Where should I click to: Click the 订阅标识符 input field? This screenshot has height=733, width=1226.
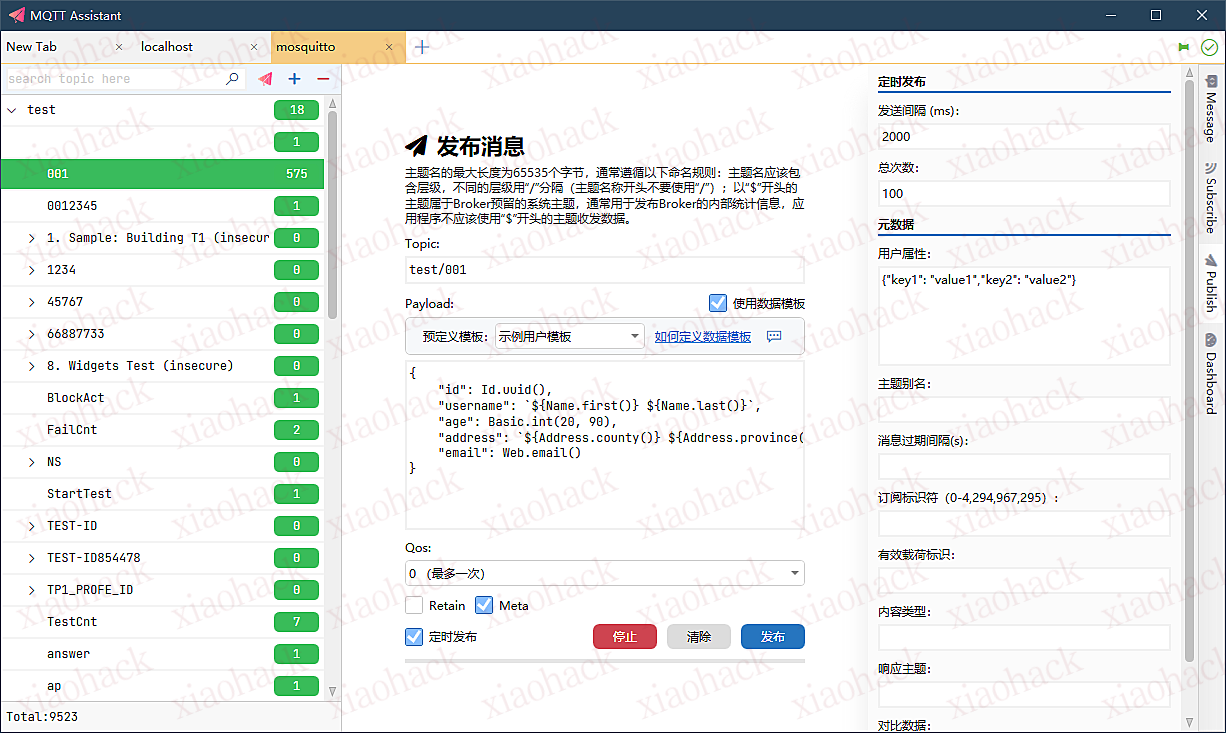point(1024,524)
